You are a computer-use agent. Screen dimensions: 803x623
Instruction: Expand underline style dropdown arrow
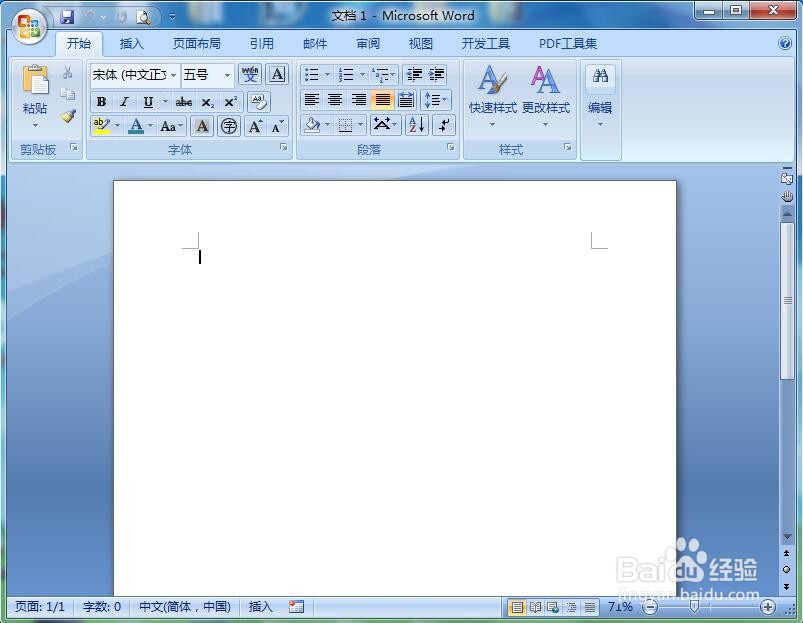[x=164, y=102]
